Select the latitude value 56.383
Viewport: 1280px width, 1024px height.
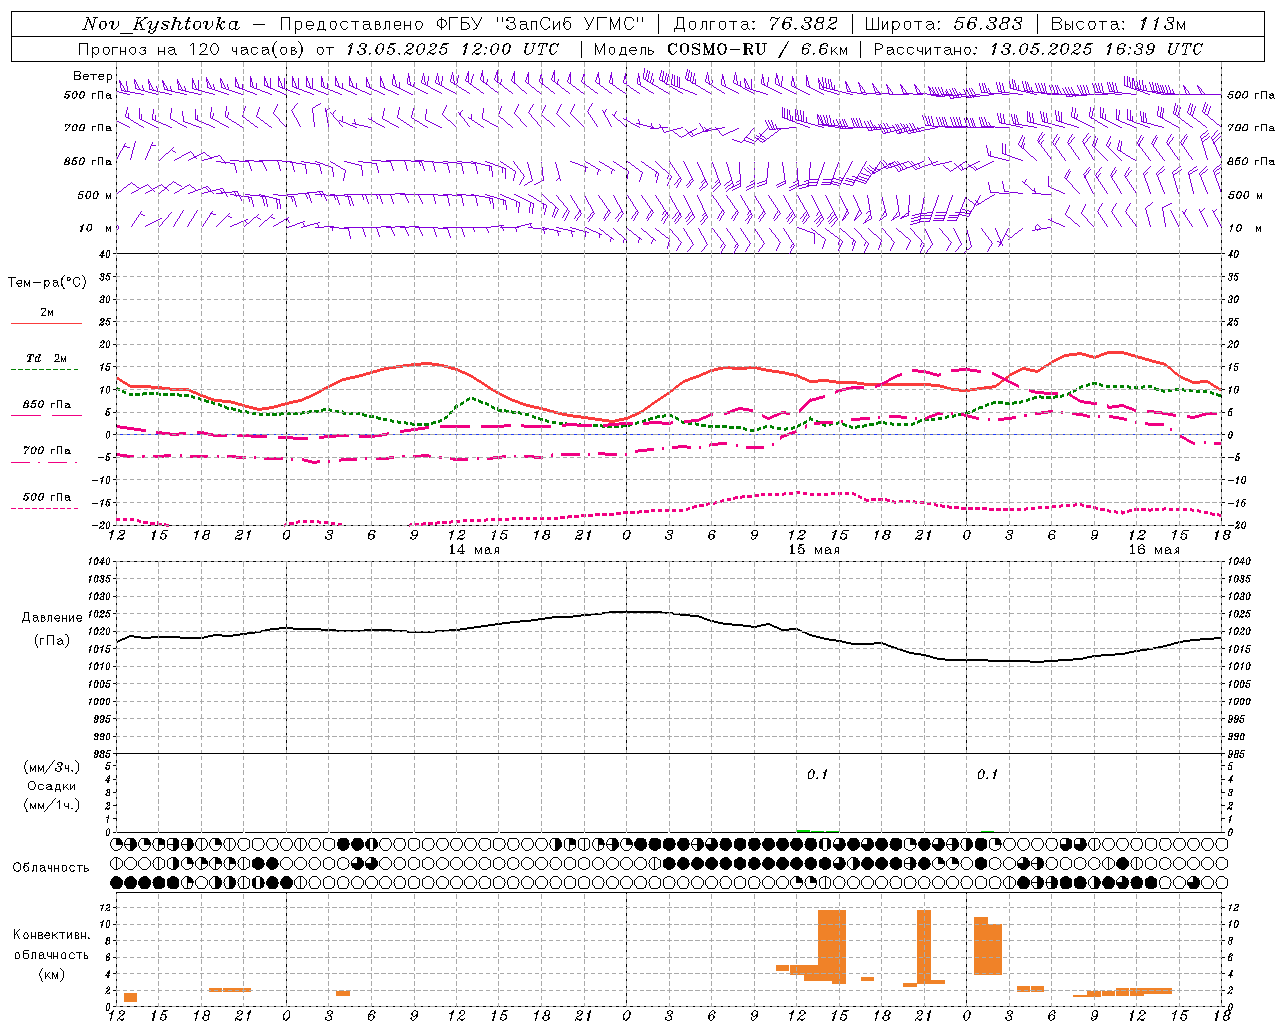click(x=987, y=24)
